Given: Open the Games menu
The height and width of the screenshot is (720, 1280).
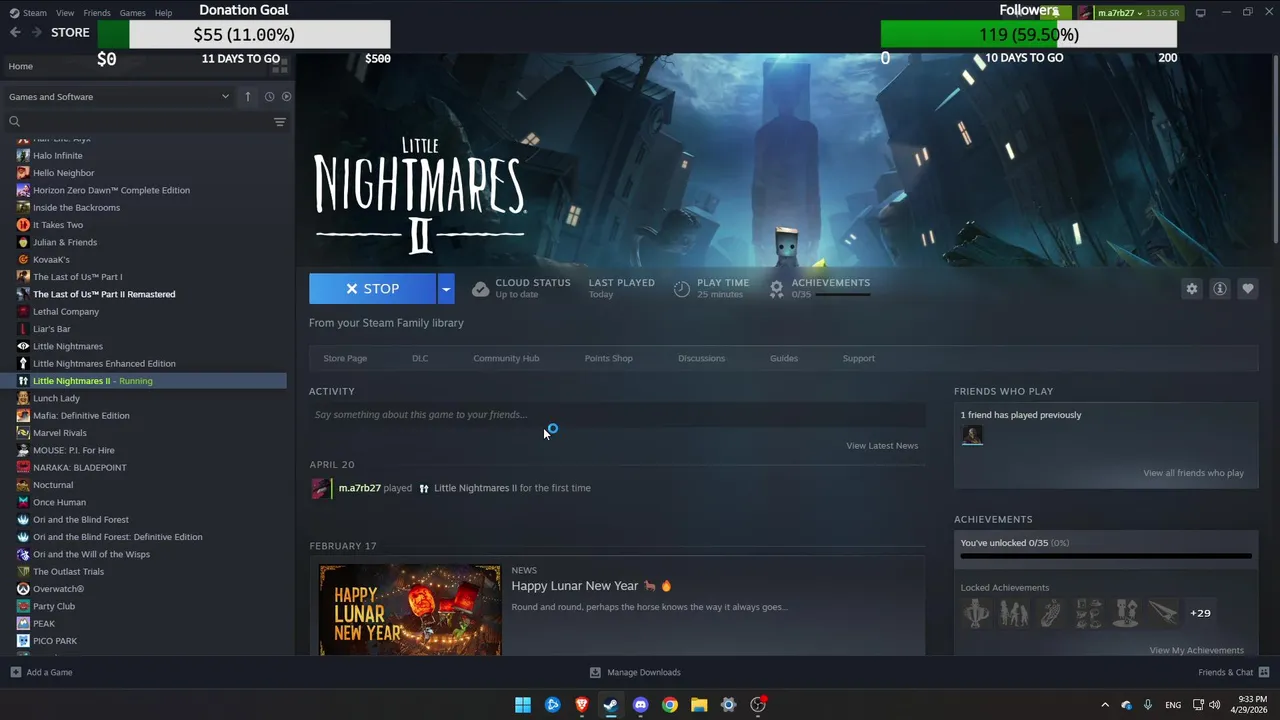Looking at the screenshot, I should click(x=132, y=13).
